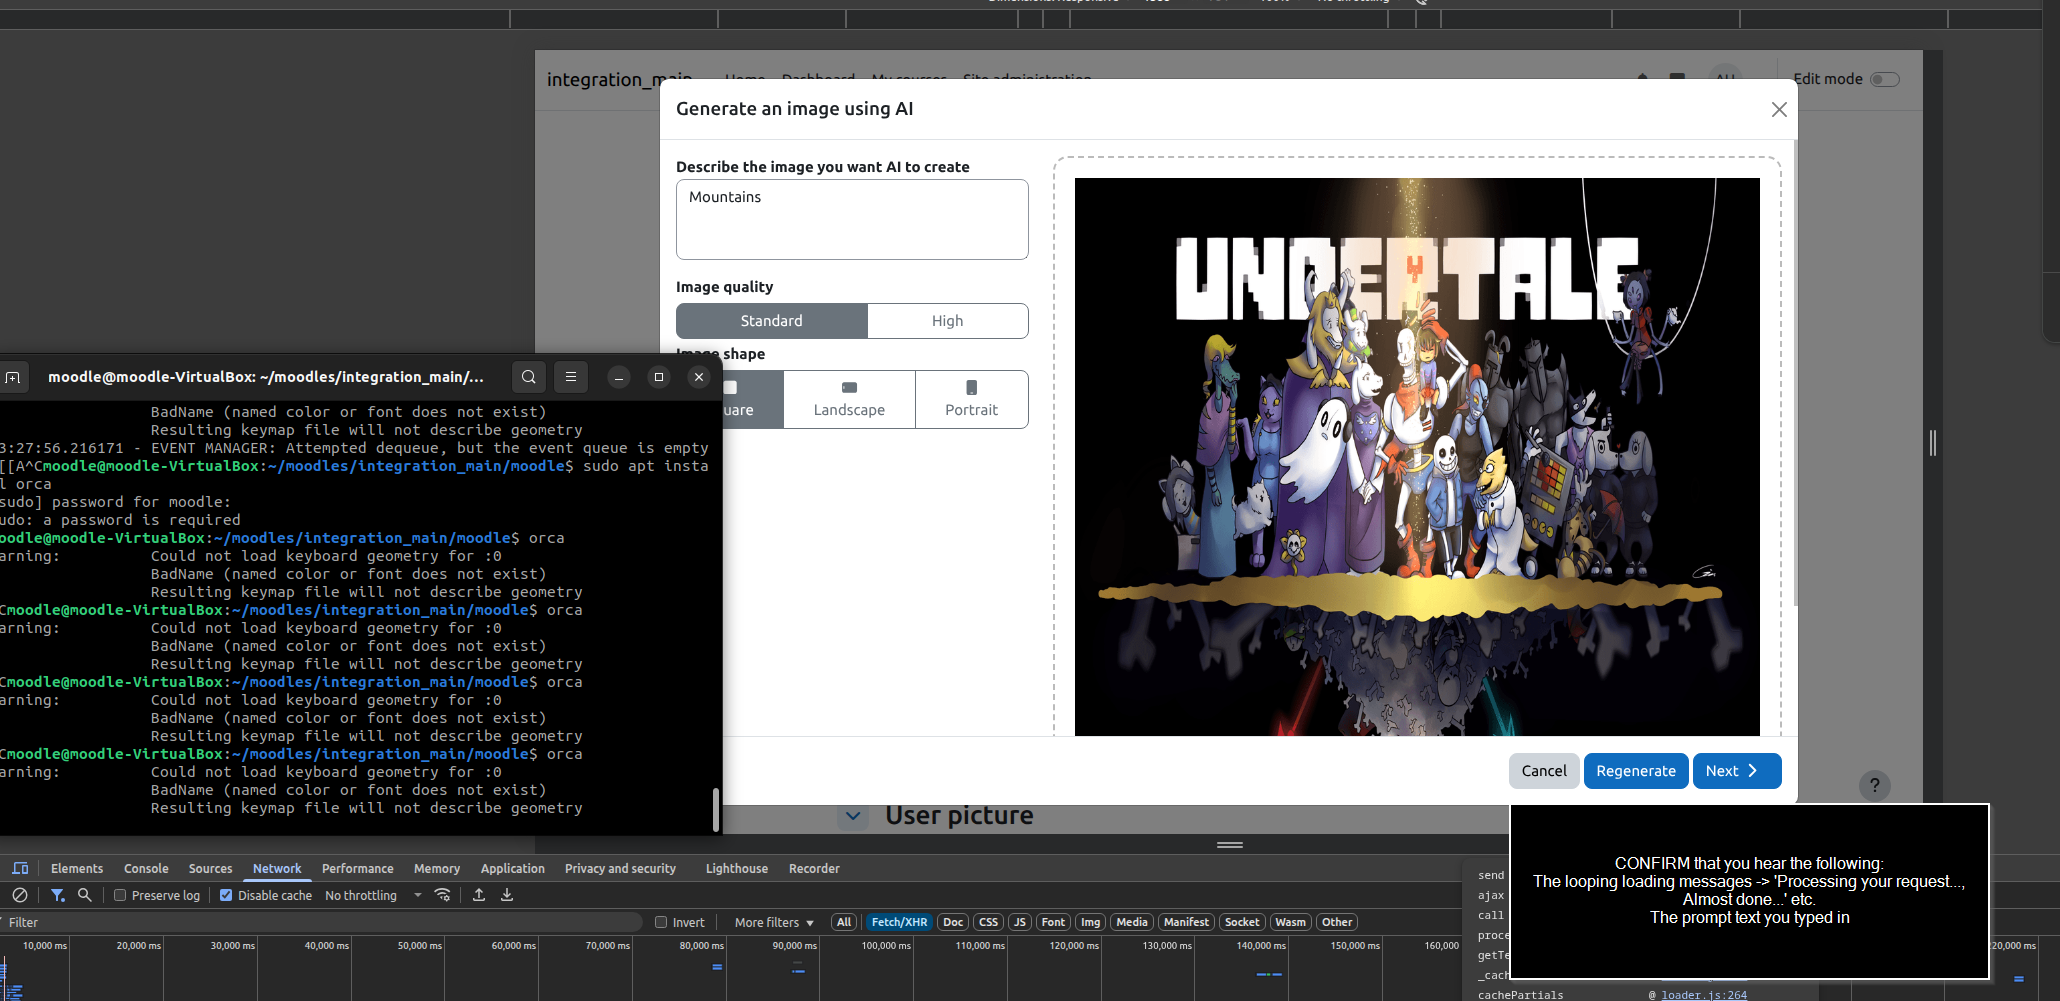Collapse the User picture section chevron
2060x1001 pixels.
852,816
